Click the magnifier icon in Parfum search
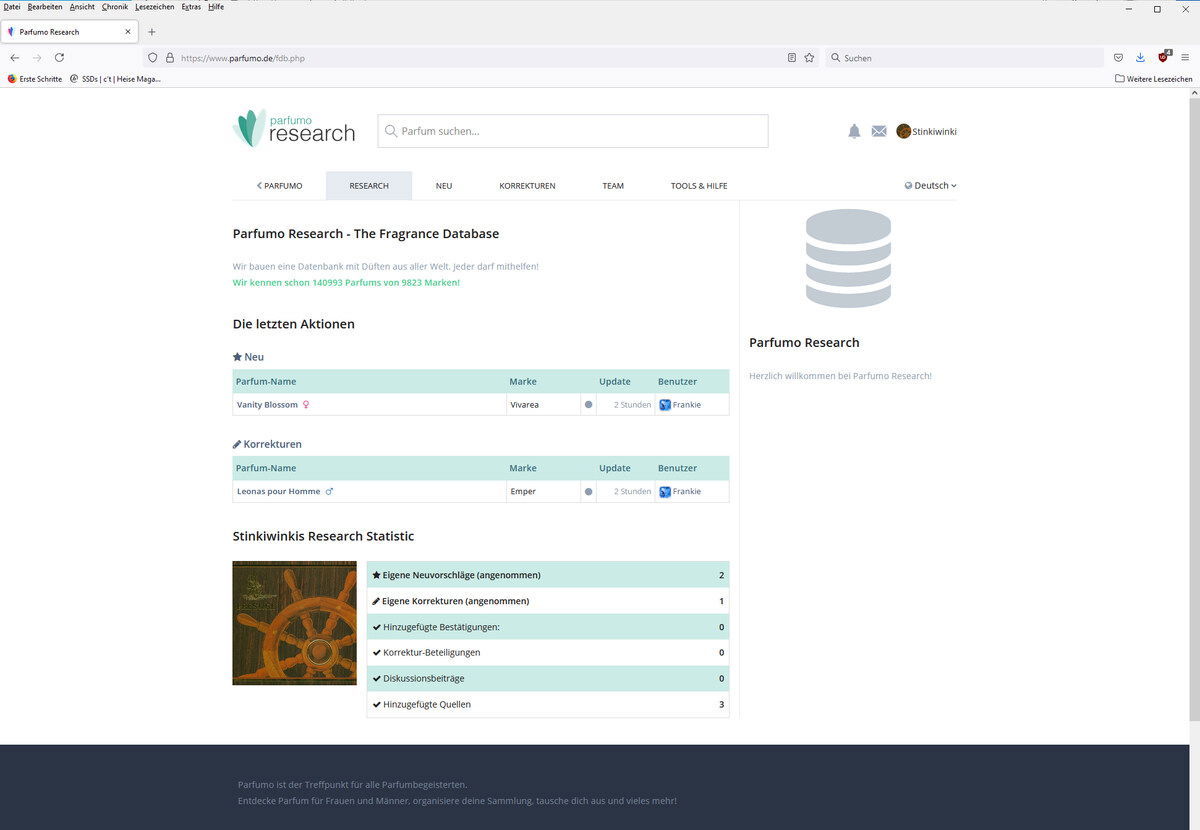The height and width of the screenshot is (830, 1200). [391, 131]
